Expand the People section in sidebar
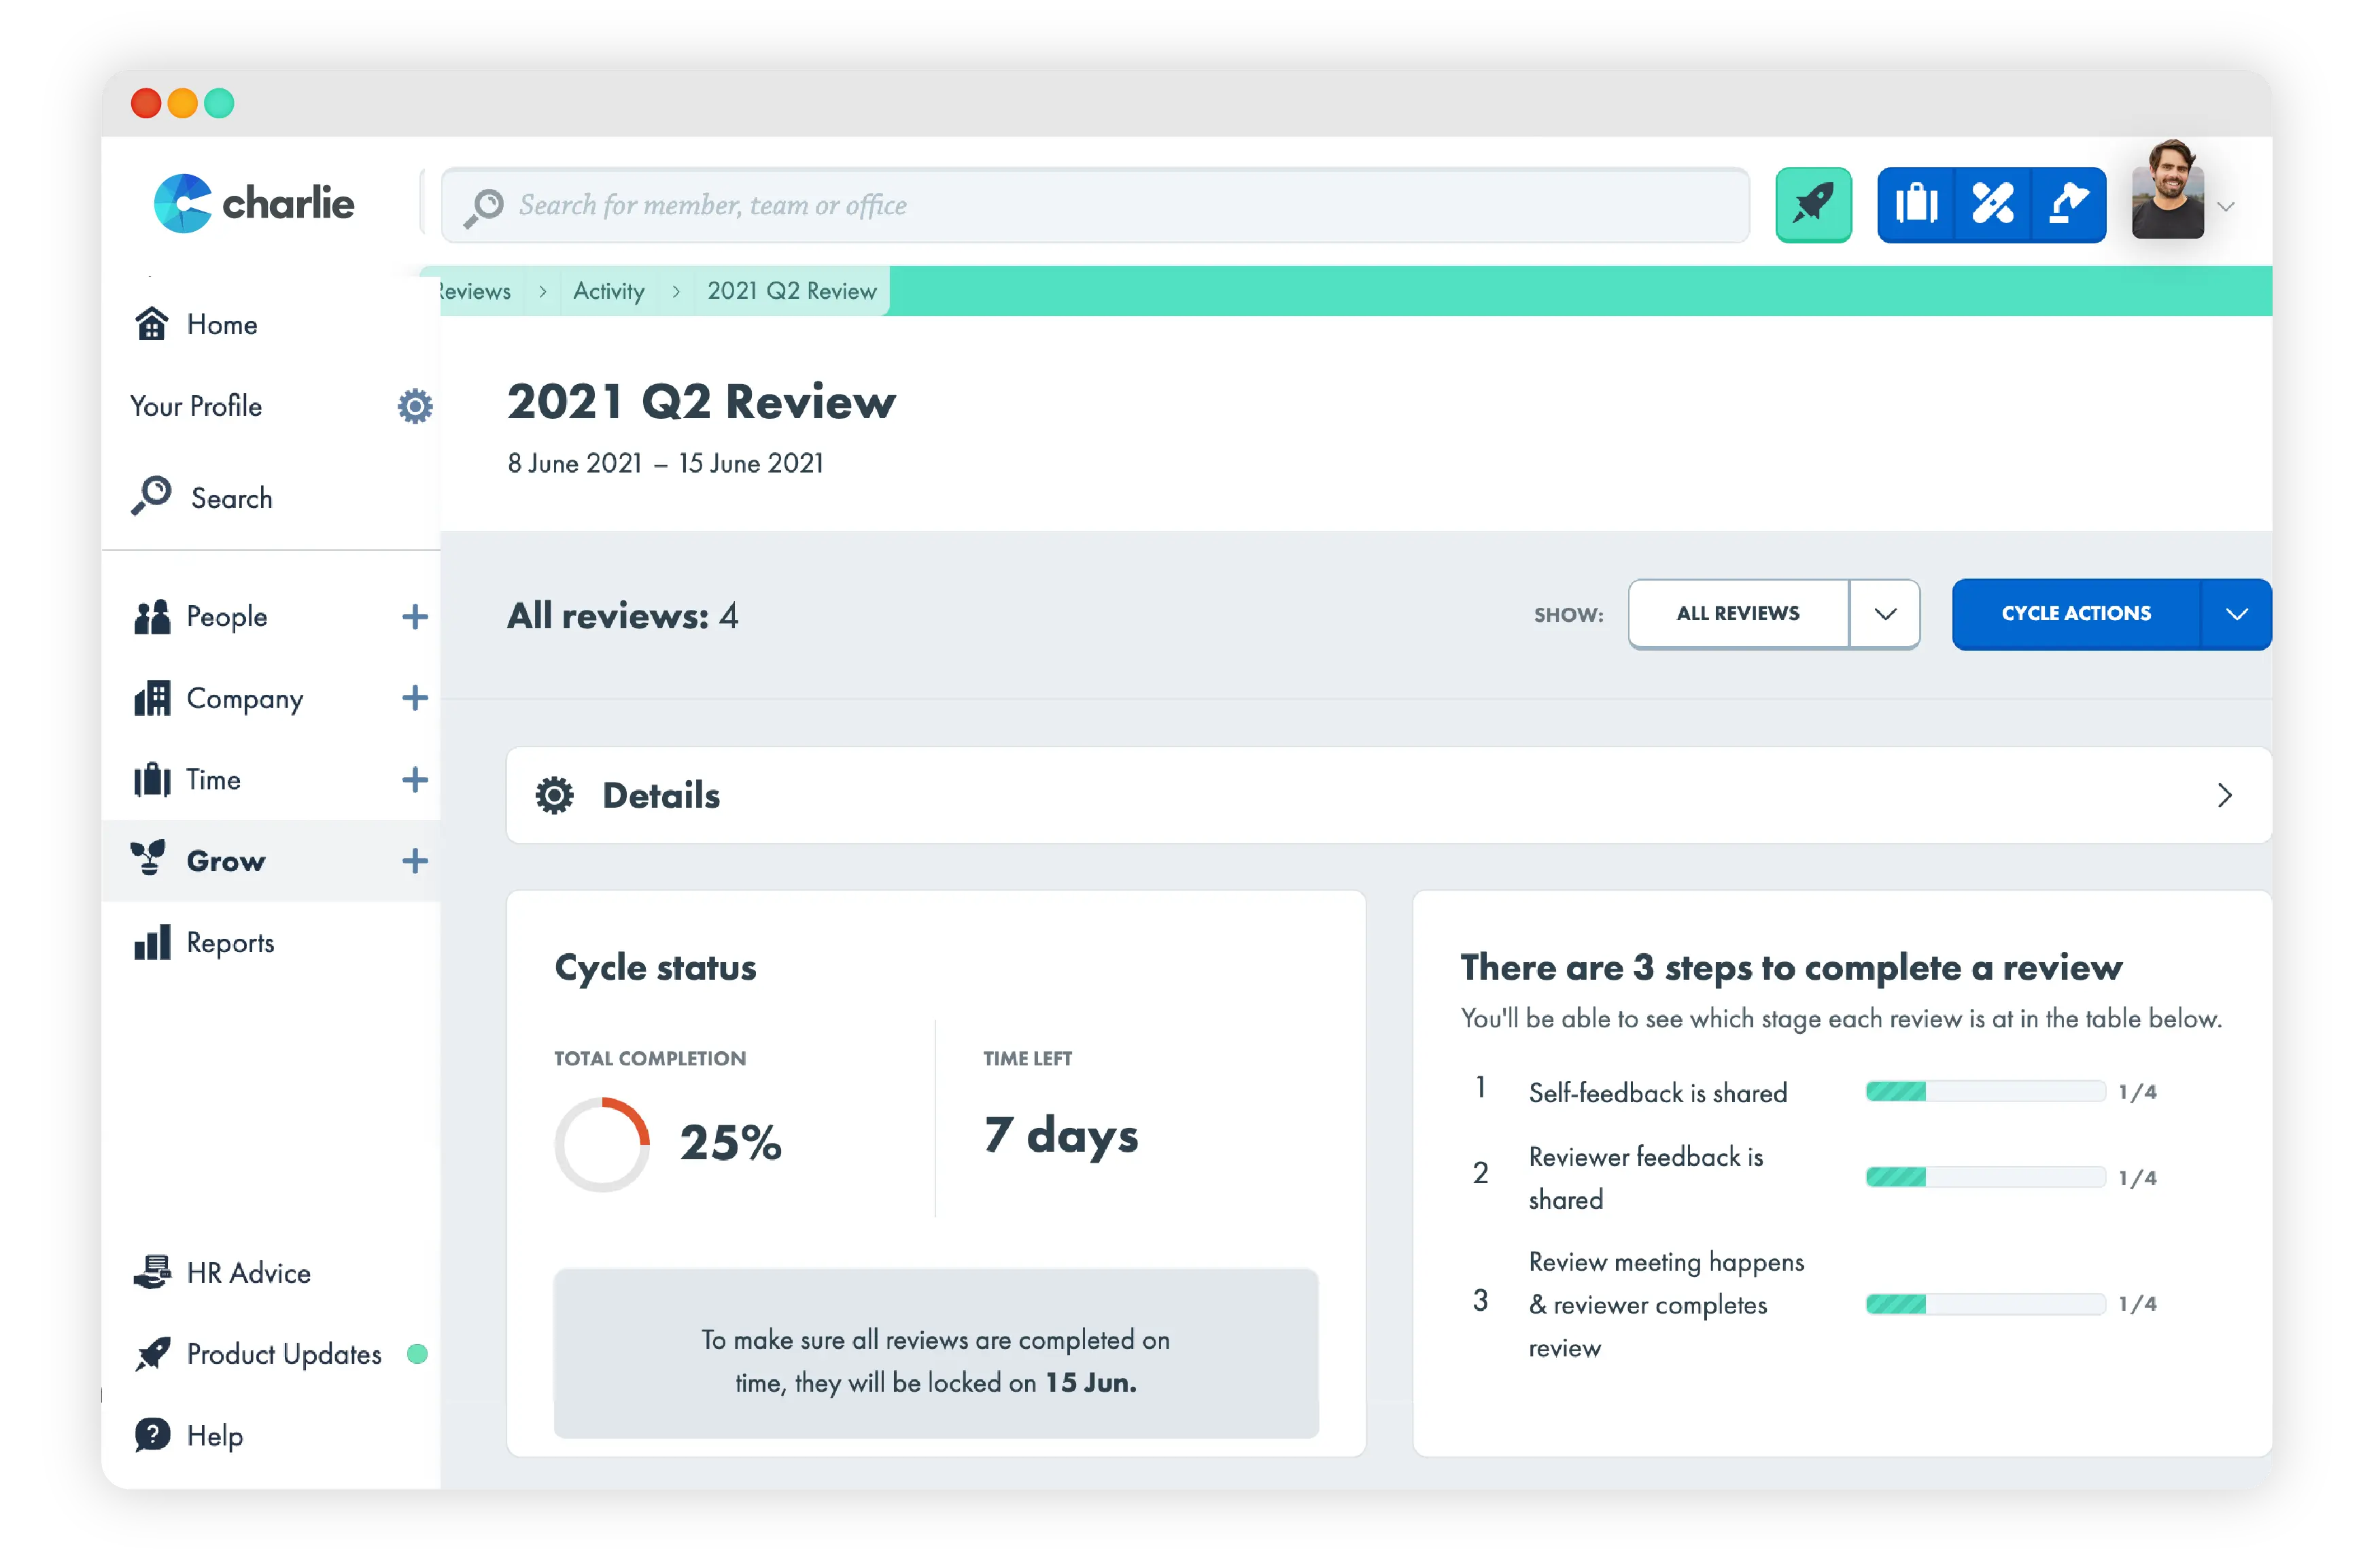The height and width of the screenshot is (1559, 2380). pyautogui.click(x=414, y=616)
